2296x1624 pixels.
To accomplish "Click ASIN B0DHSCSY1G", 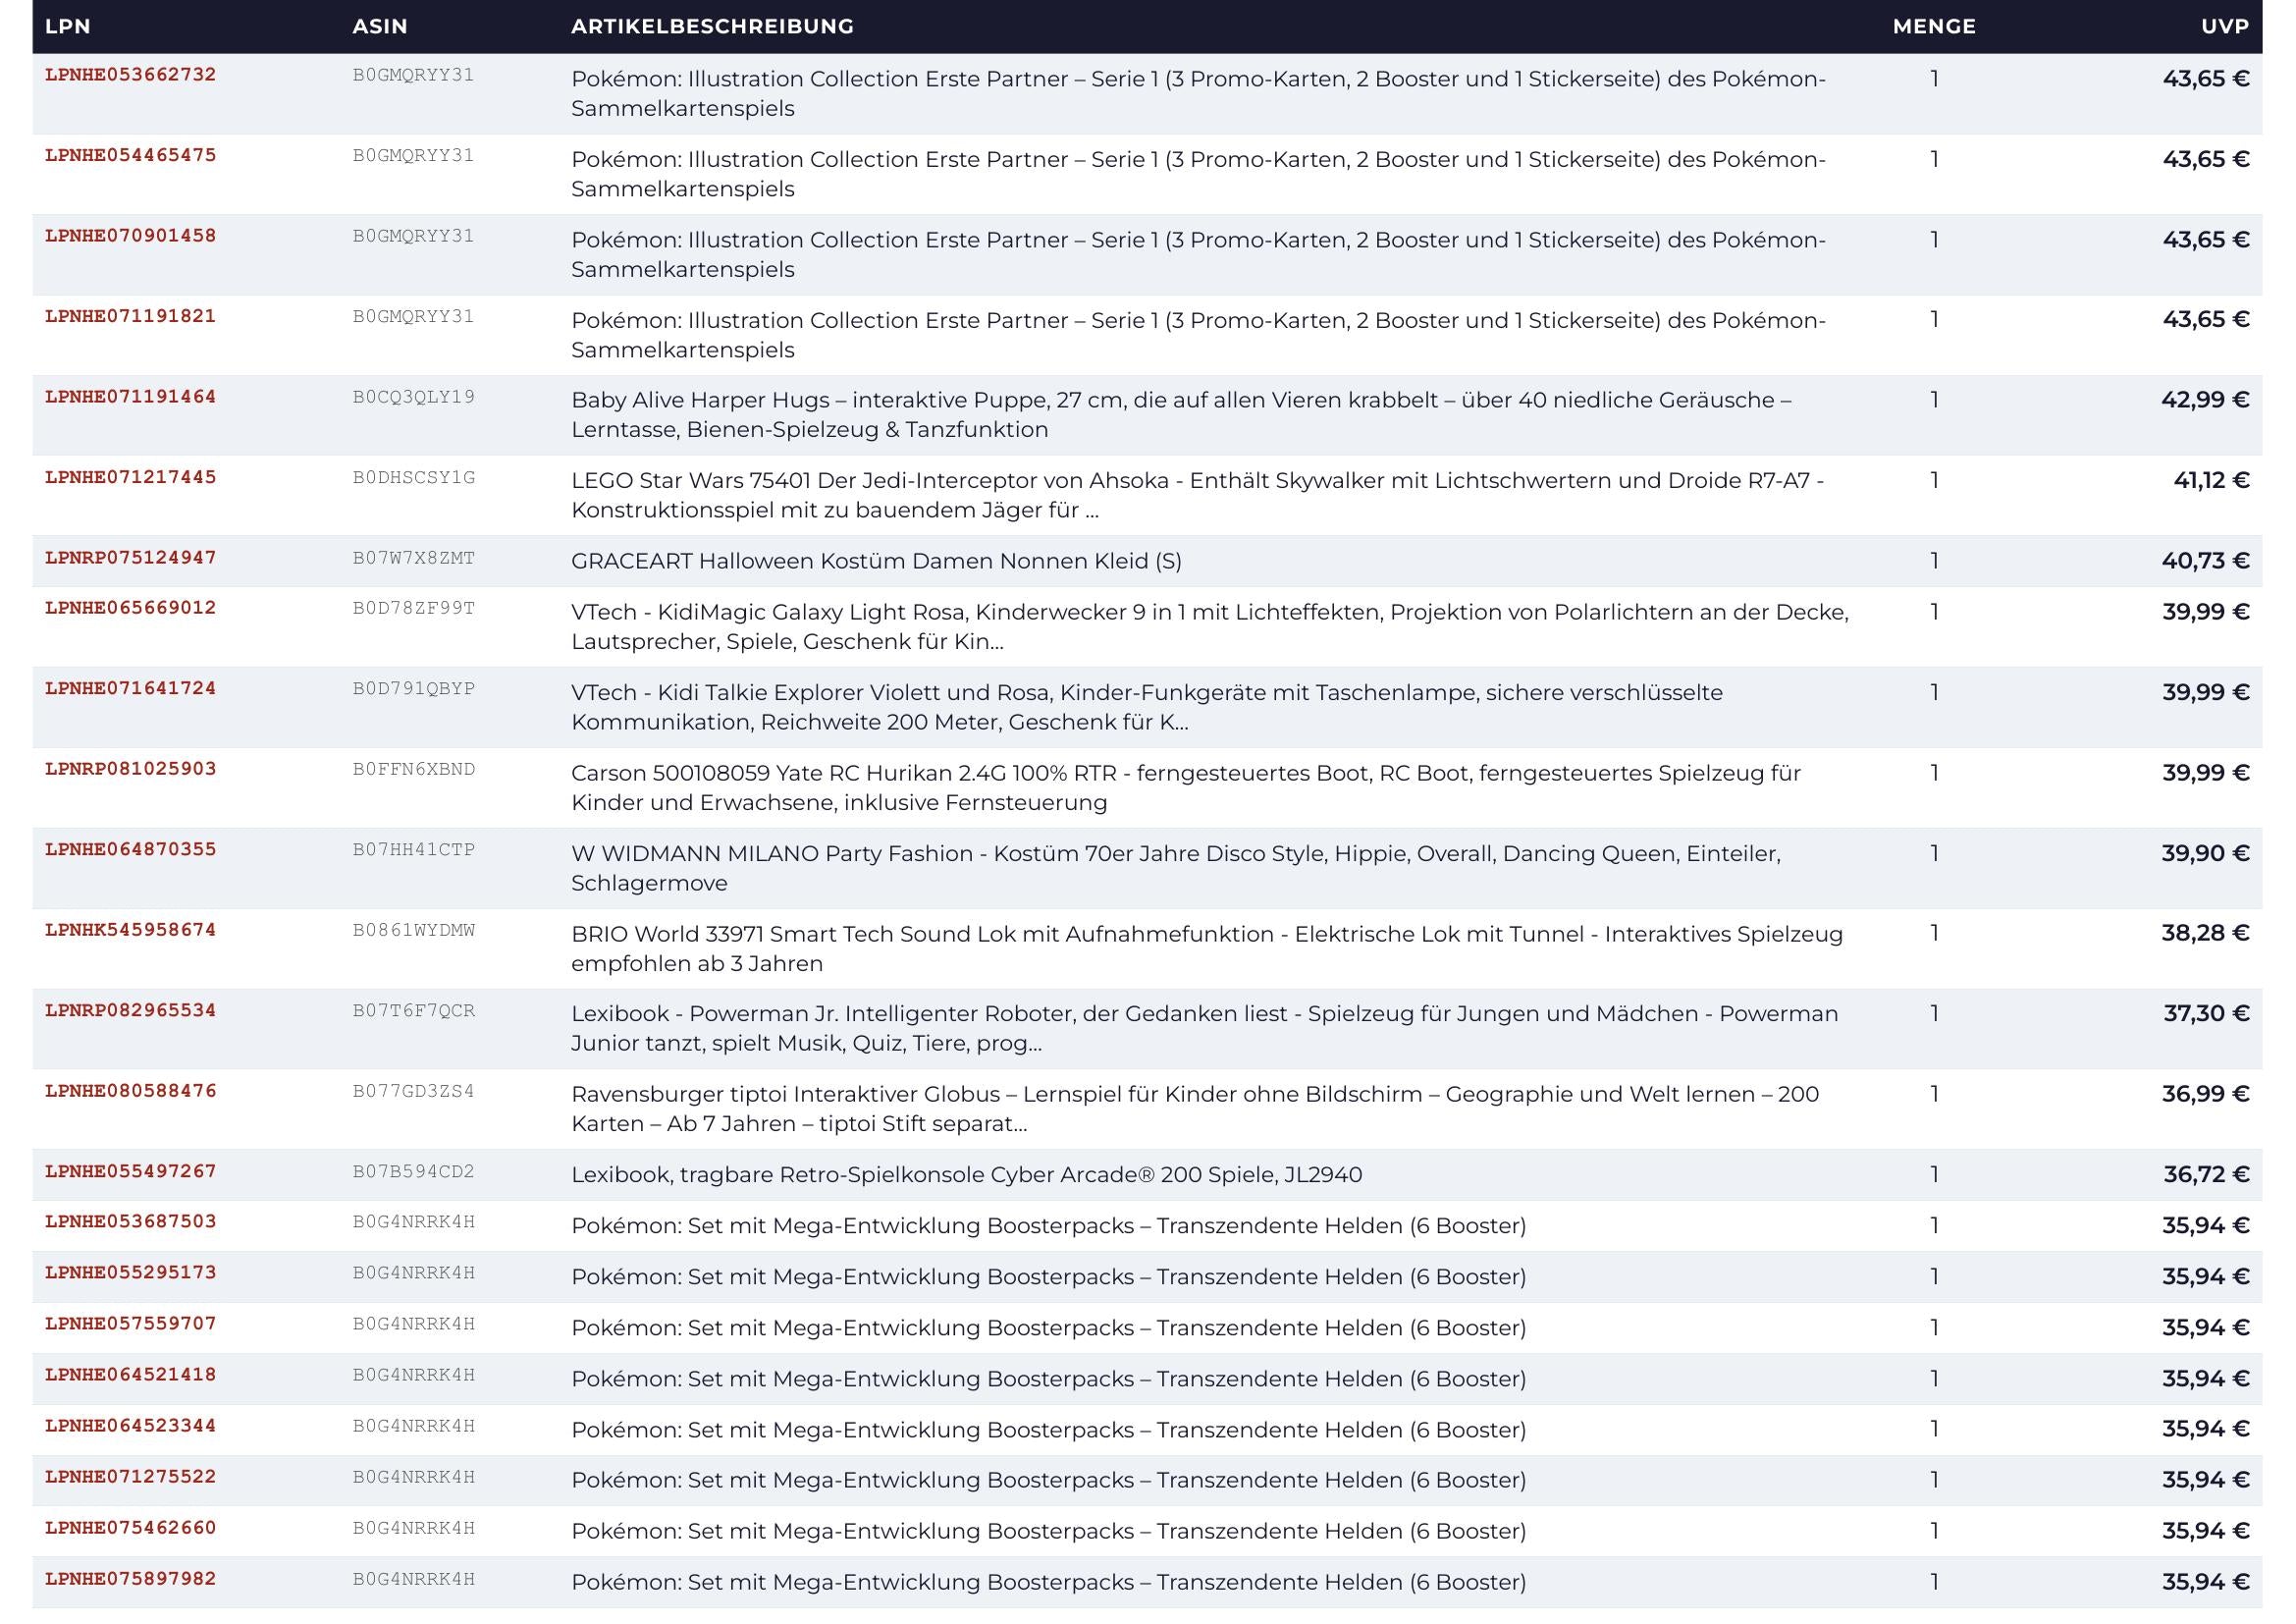I will [x=413, y=477].
